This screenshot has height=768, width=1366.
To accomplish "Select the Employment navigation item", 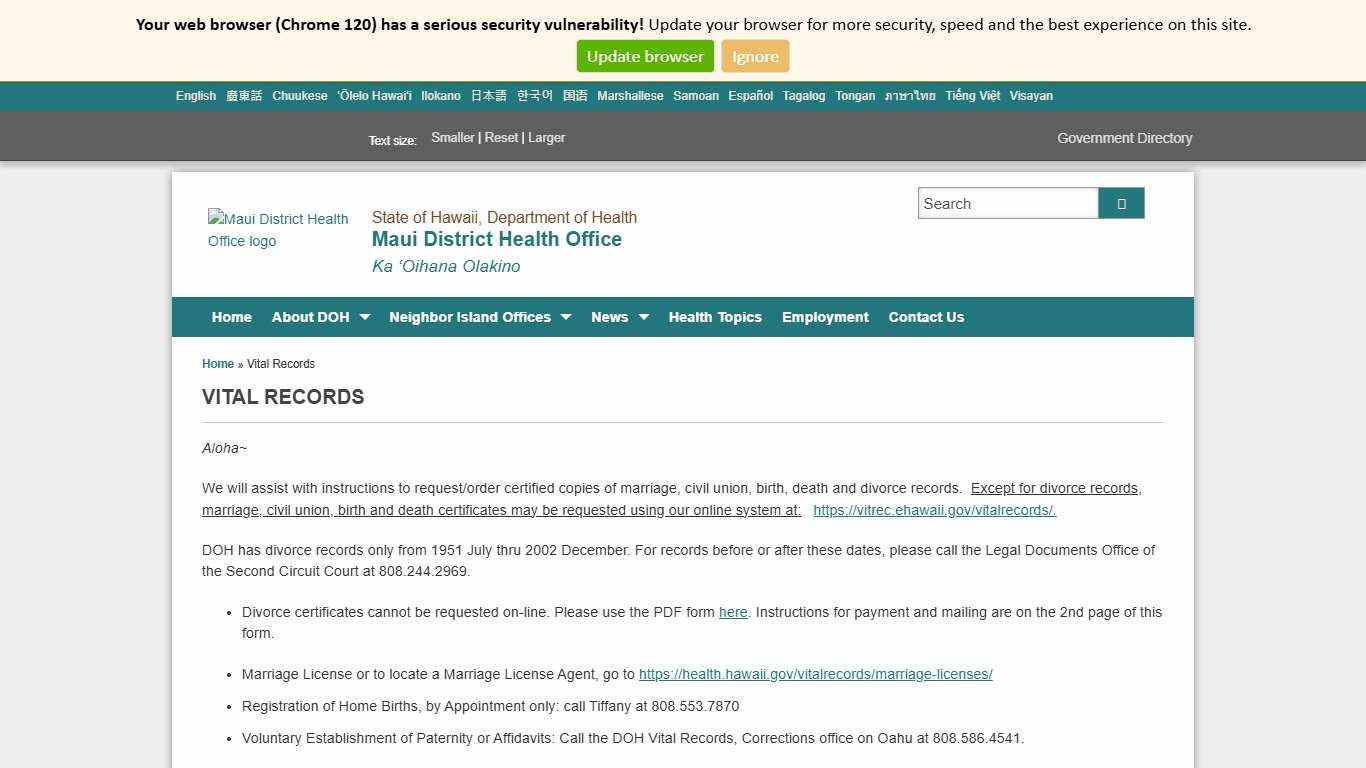I will [825, 317].
